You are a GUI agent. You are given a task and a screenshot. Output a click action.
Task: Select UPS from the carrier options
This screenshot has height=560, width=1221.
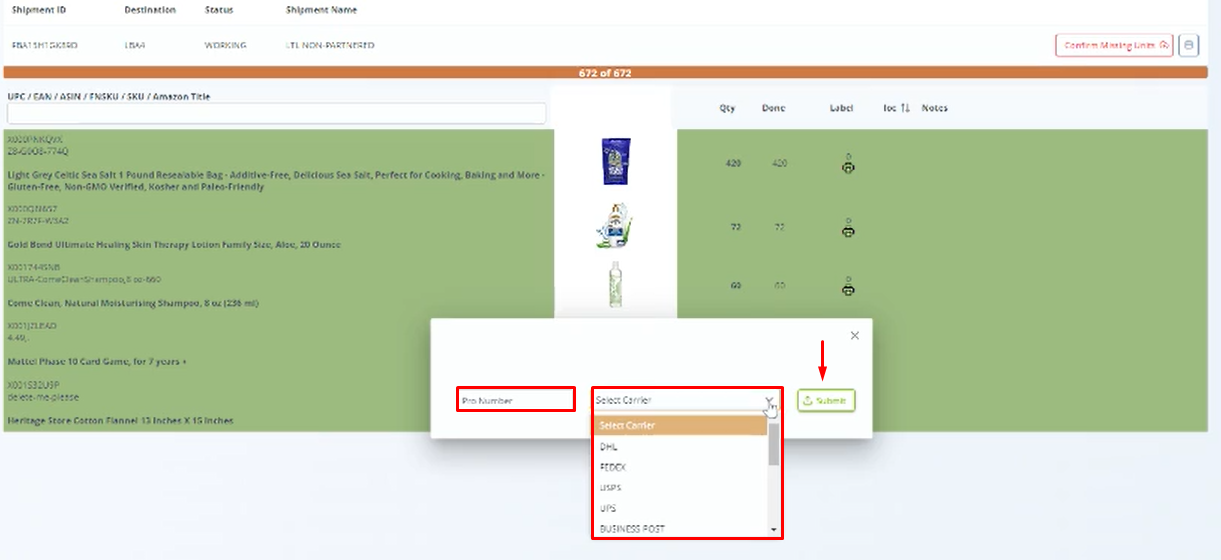(607, 508)
